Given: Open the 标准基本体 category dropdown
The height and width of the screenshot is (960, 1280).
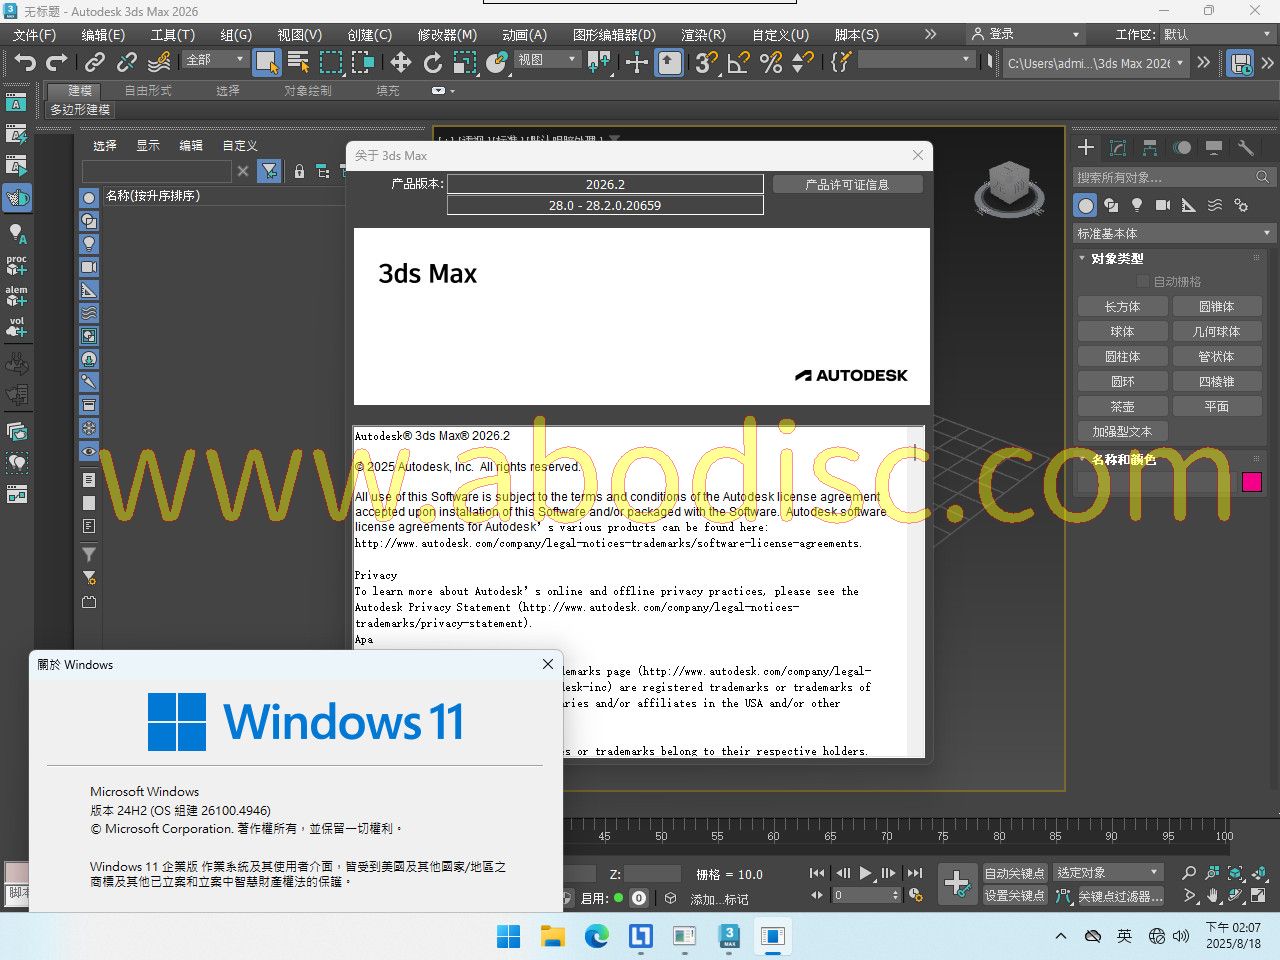Looking at the screenshot, I should point(1173,233).
